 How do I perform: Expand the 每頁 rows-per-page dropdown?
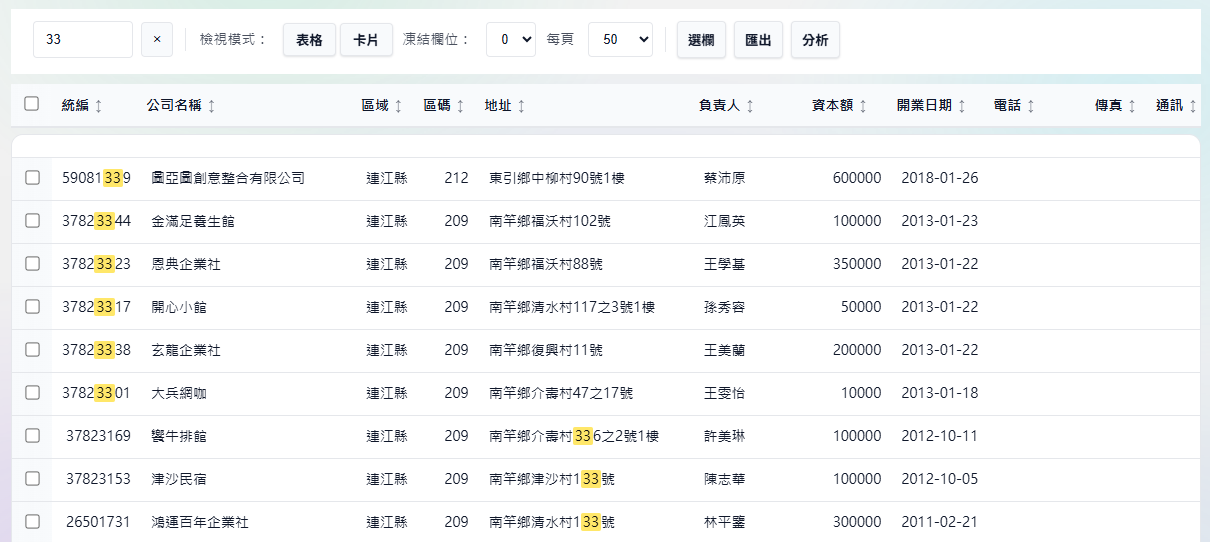[x=620, y=40]
